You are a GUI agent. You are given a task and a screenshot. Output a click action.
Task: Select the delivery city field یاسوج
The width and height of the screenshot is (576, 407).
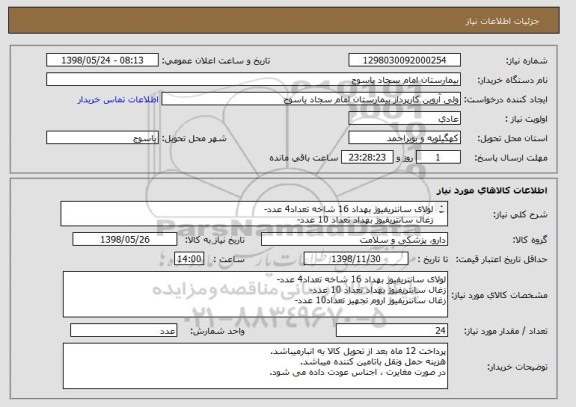pyautogui.click(x=102, y=138)
